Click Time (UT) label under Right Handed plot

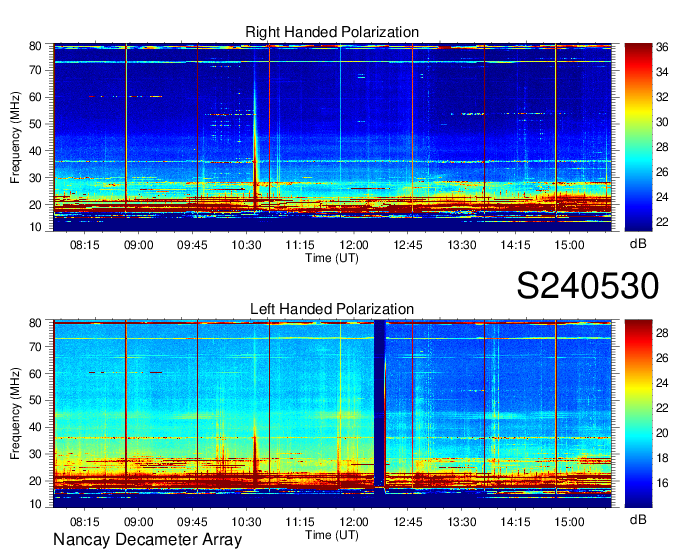pos(332,258)
